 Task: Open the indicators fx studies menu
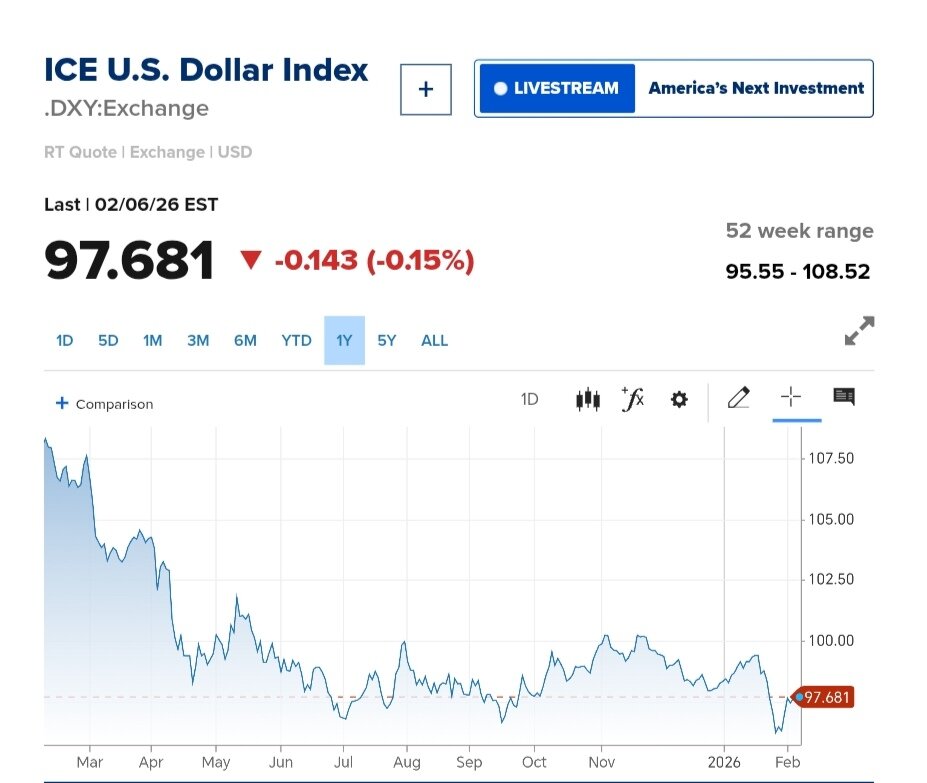click(x=633, y=400)
